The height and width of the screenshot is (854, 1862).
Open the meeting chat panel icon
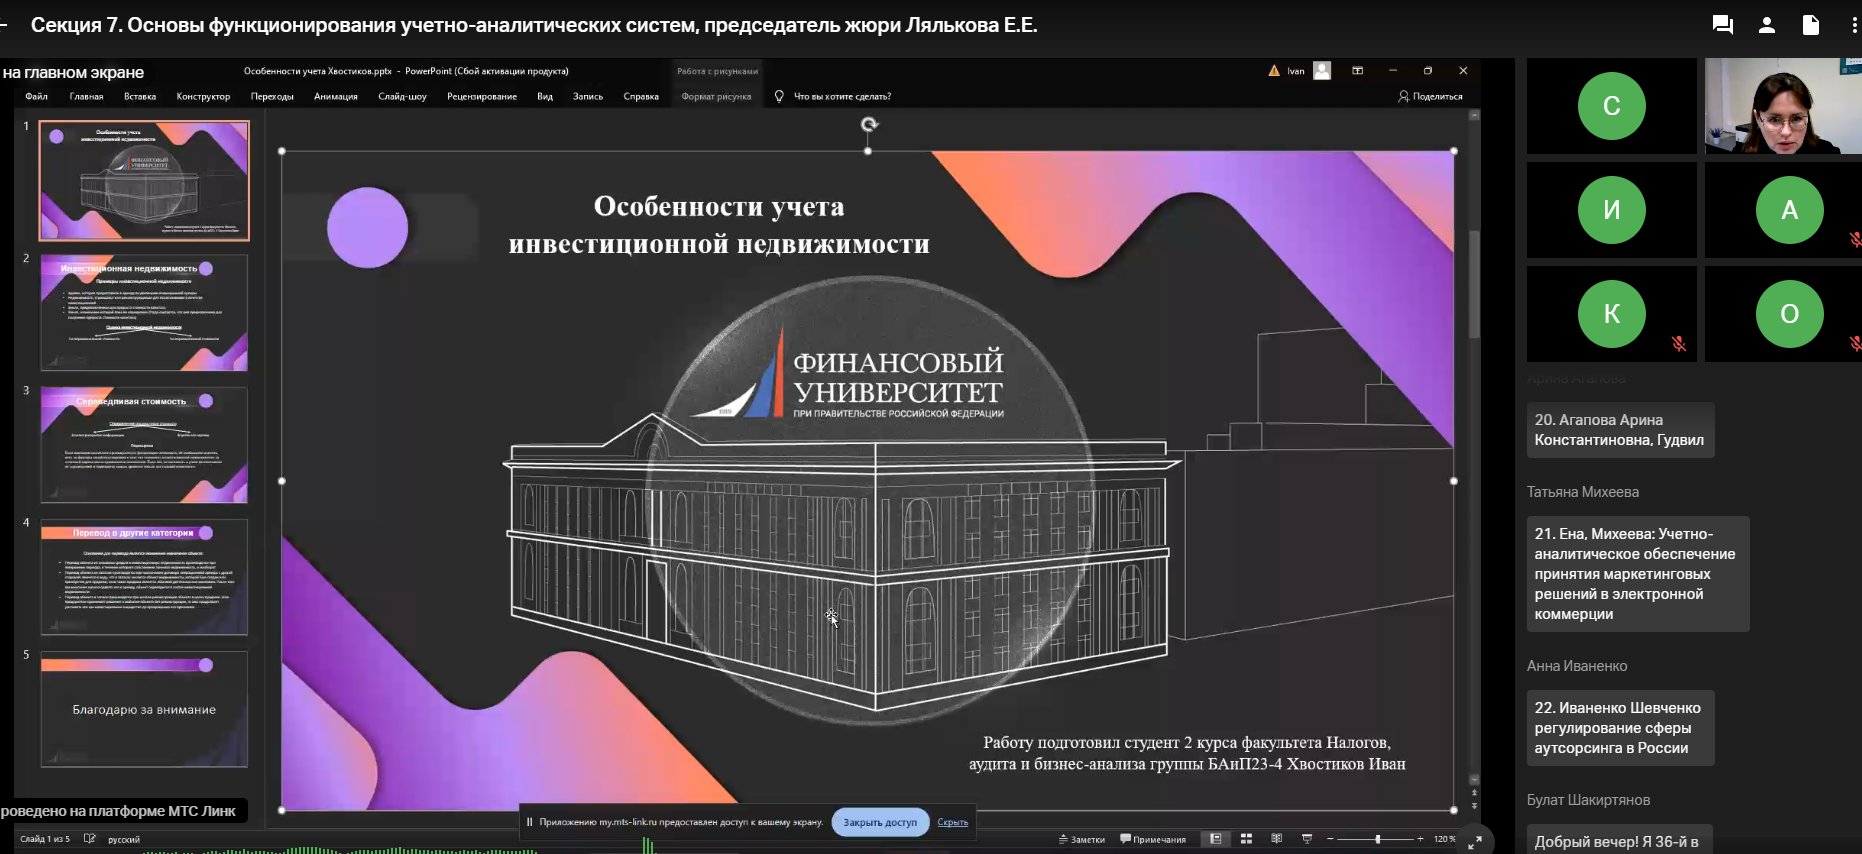[x=1722, y=25]
